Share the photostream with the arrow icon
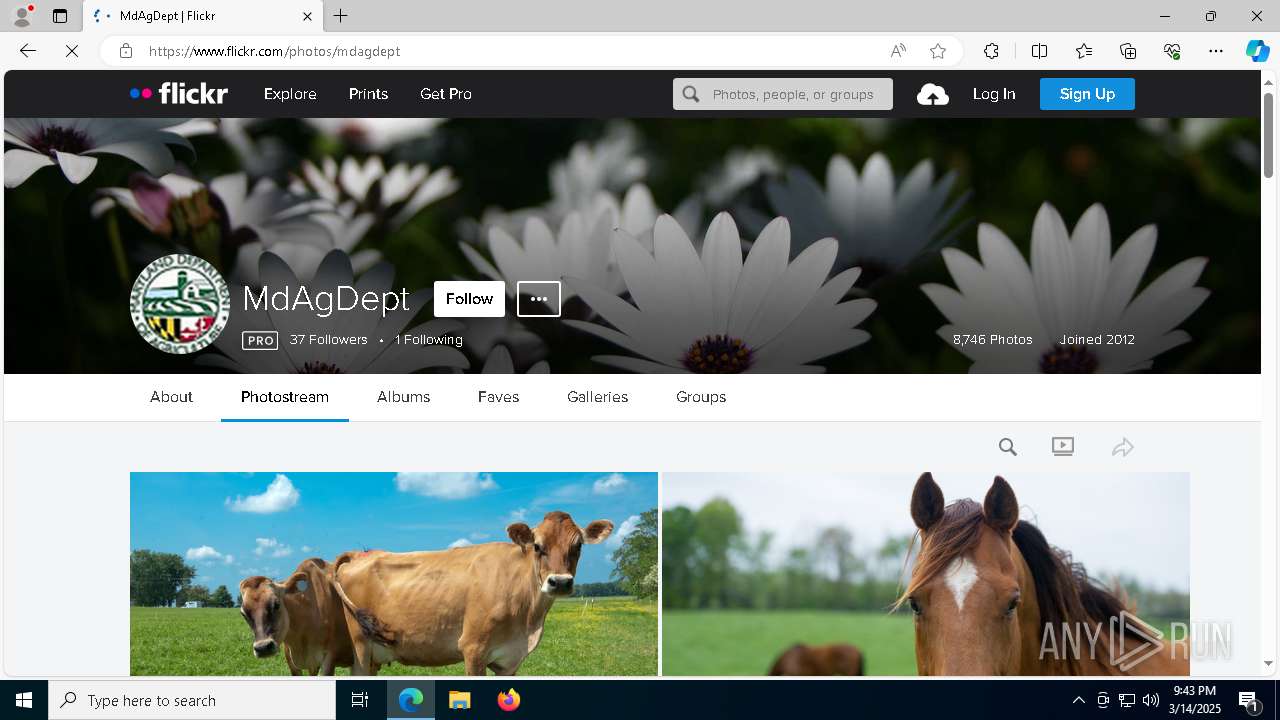1280x720 pixels. click(1122, 447)
